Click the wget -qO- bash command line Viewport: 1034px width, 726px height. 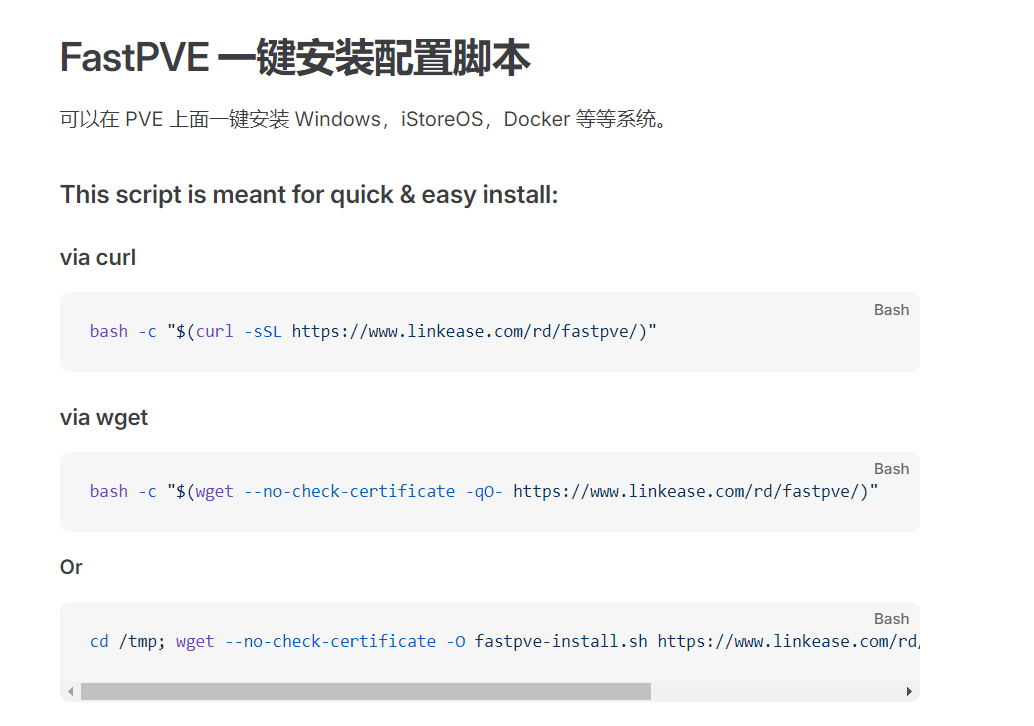pos(483,491)
